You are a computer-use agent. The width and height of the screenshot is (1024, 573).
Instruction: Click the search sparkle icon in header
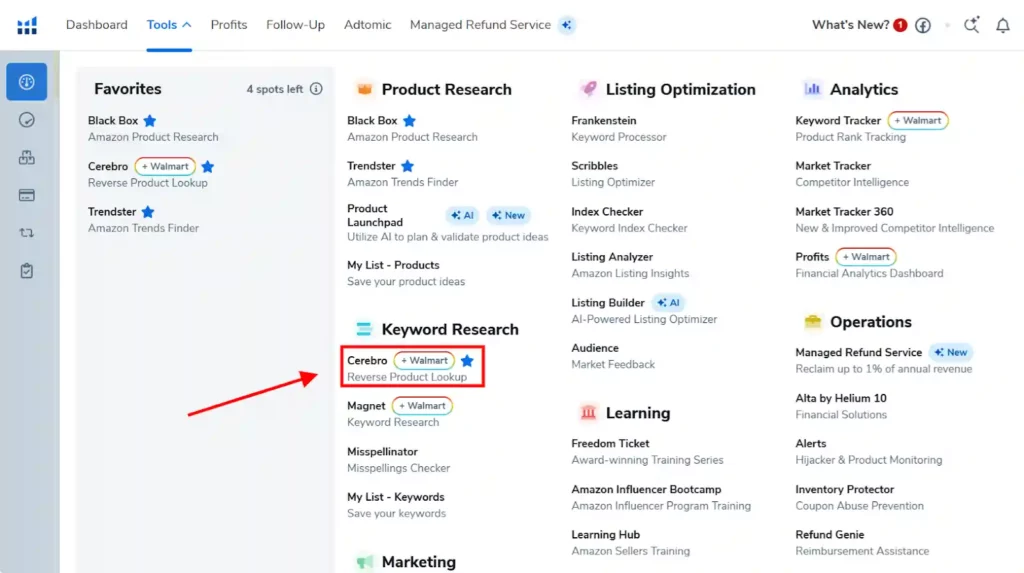point(972,25)
